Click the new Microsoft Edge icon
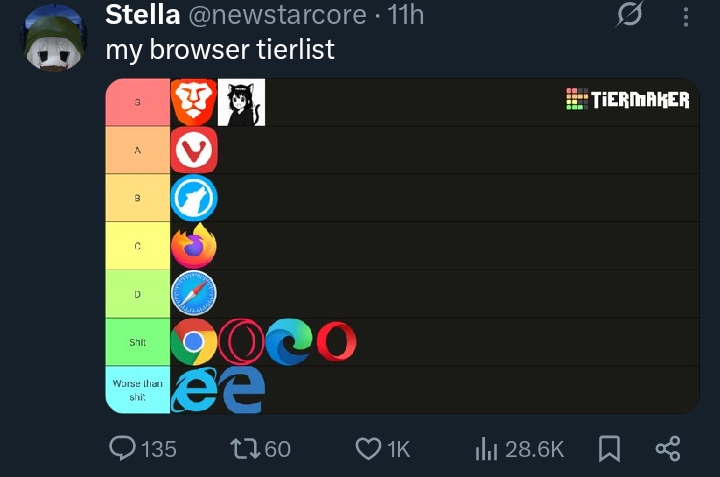Viewport: 720px width, 477px height. pos(289,342)
